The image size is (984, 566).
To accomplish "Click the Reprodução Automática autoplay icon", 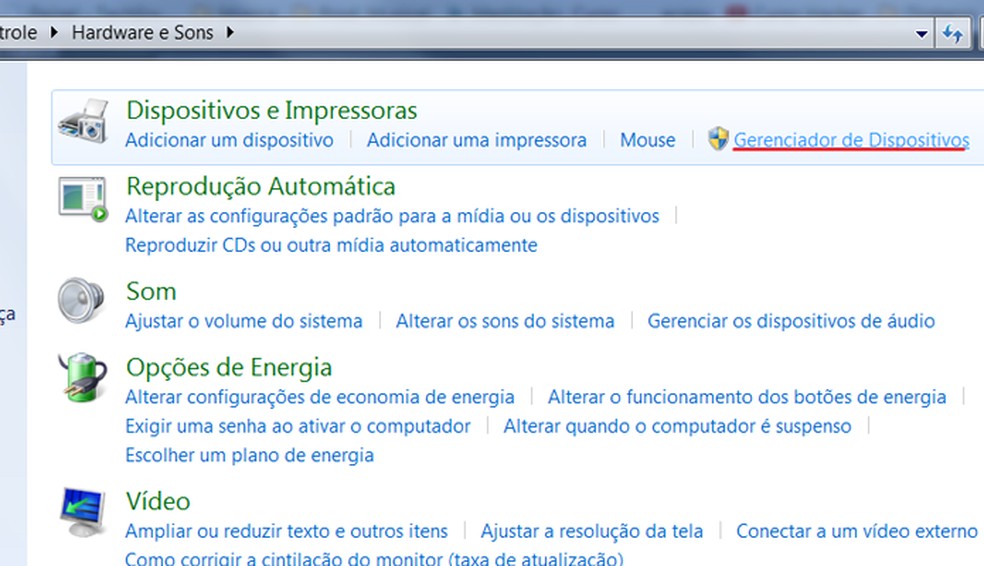I will (x=83, y=199).
